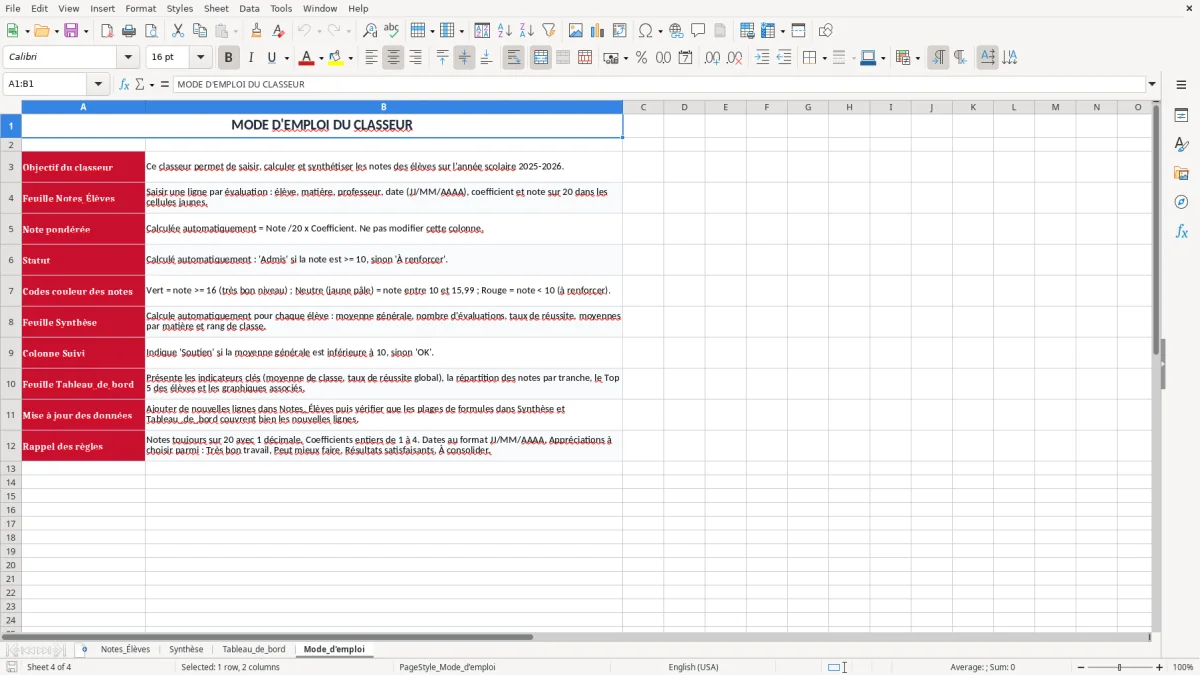Open the Font Name dropdown

pos(128,58)
